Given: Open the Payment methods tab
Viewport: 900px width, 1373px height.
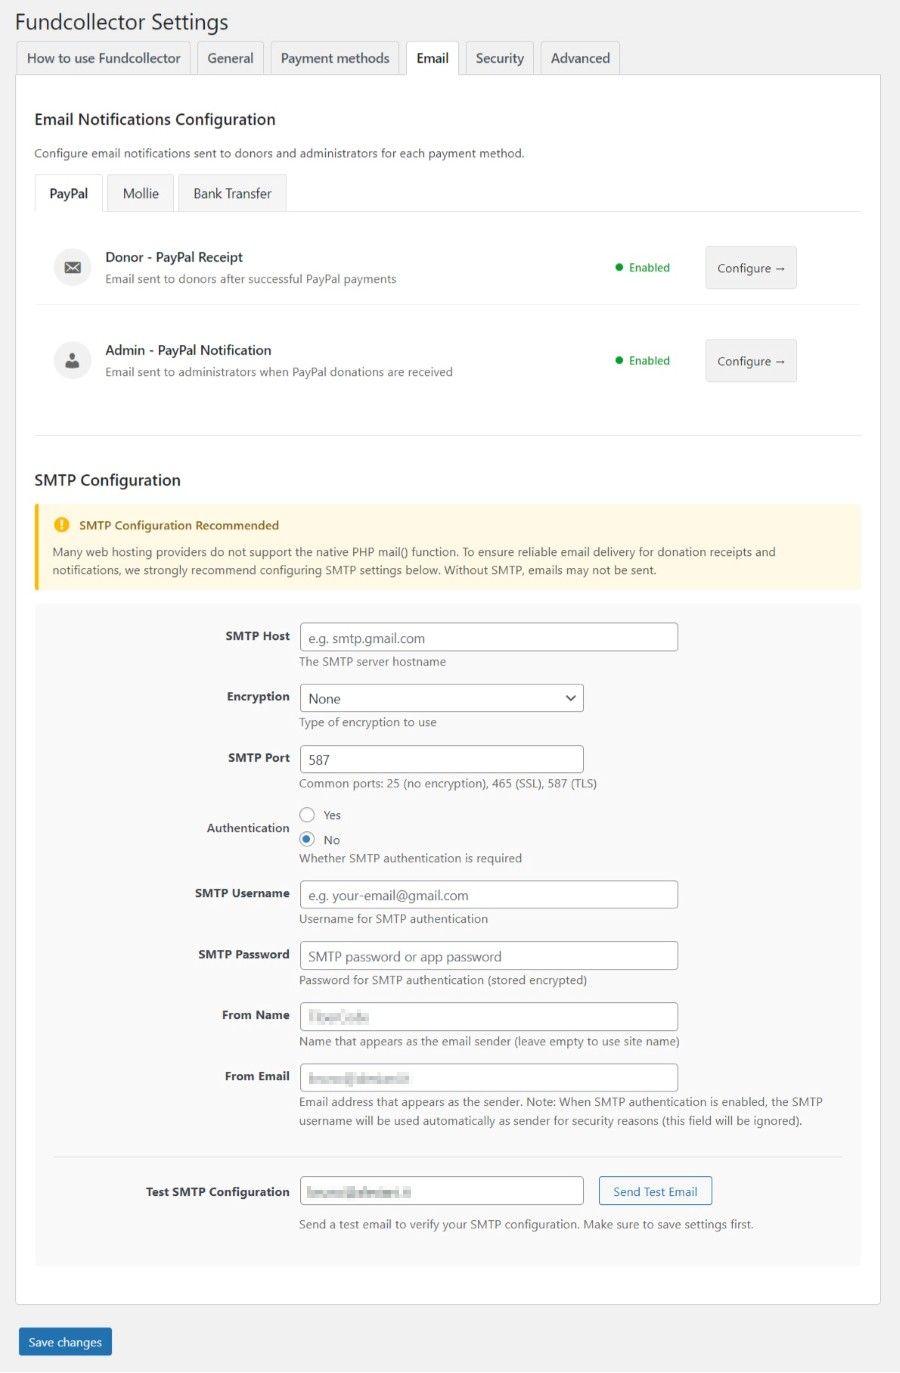Looking at the screenshot, I should point(334,58).
